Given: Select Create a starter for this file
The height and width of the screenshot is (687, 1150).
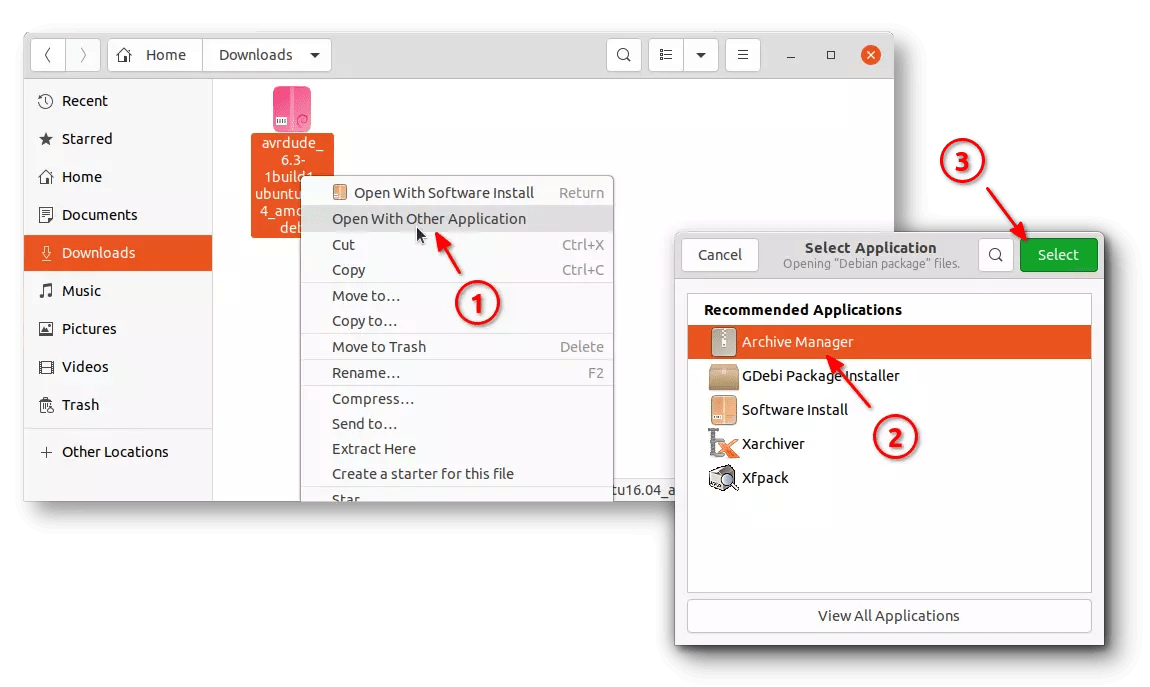Looking at the screenshot, I should tap(457, 474).
